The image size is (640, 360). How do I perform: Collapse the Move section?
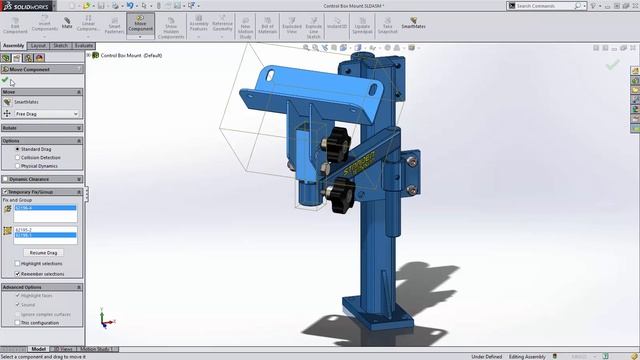point(79,92)
